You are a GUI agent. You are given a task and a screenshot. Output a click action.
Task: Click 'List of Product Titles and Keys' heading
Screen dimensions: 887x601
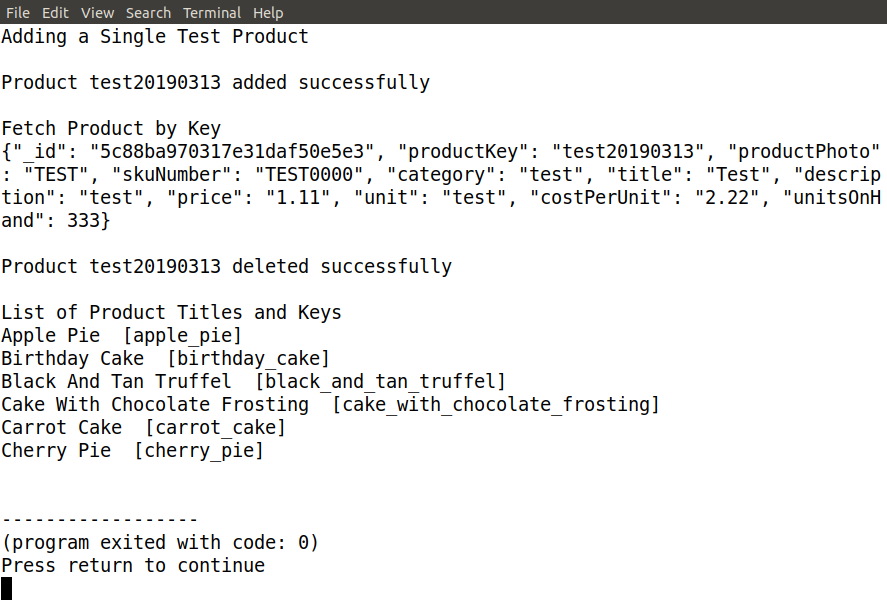tap(171, 313)
